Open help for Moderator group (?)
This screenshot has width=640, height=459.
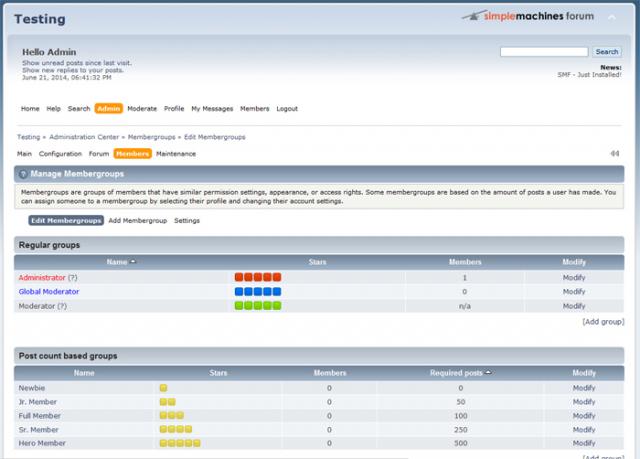pyautogui.click(x=62, y=306)
